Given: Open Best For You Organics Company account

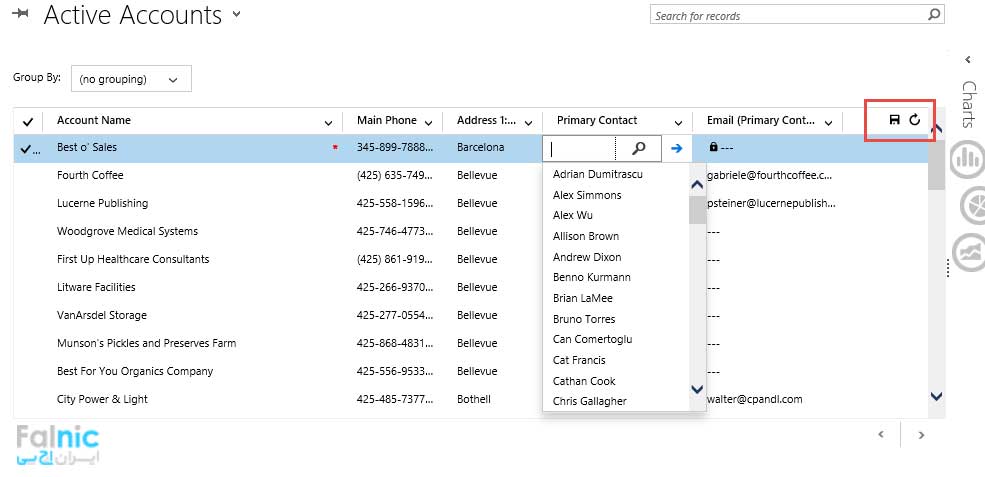Looking at the screenshot, I should [x=135, y=371].
